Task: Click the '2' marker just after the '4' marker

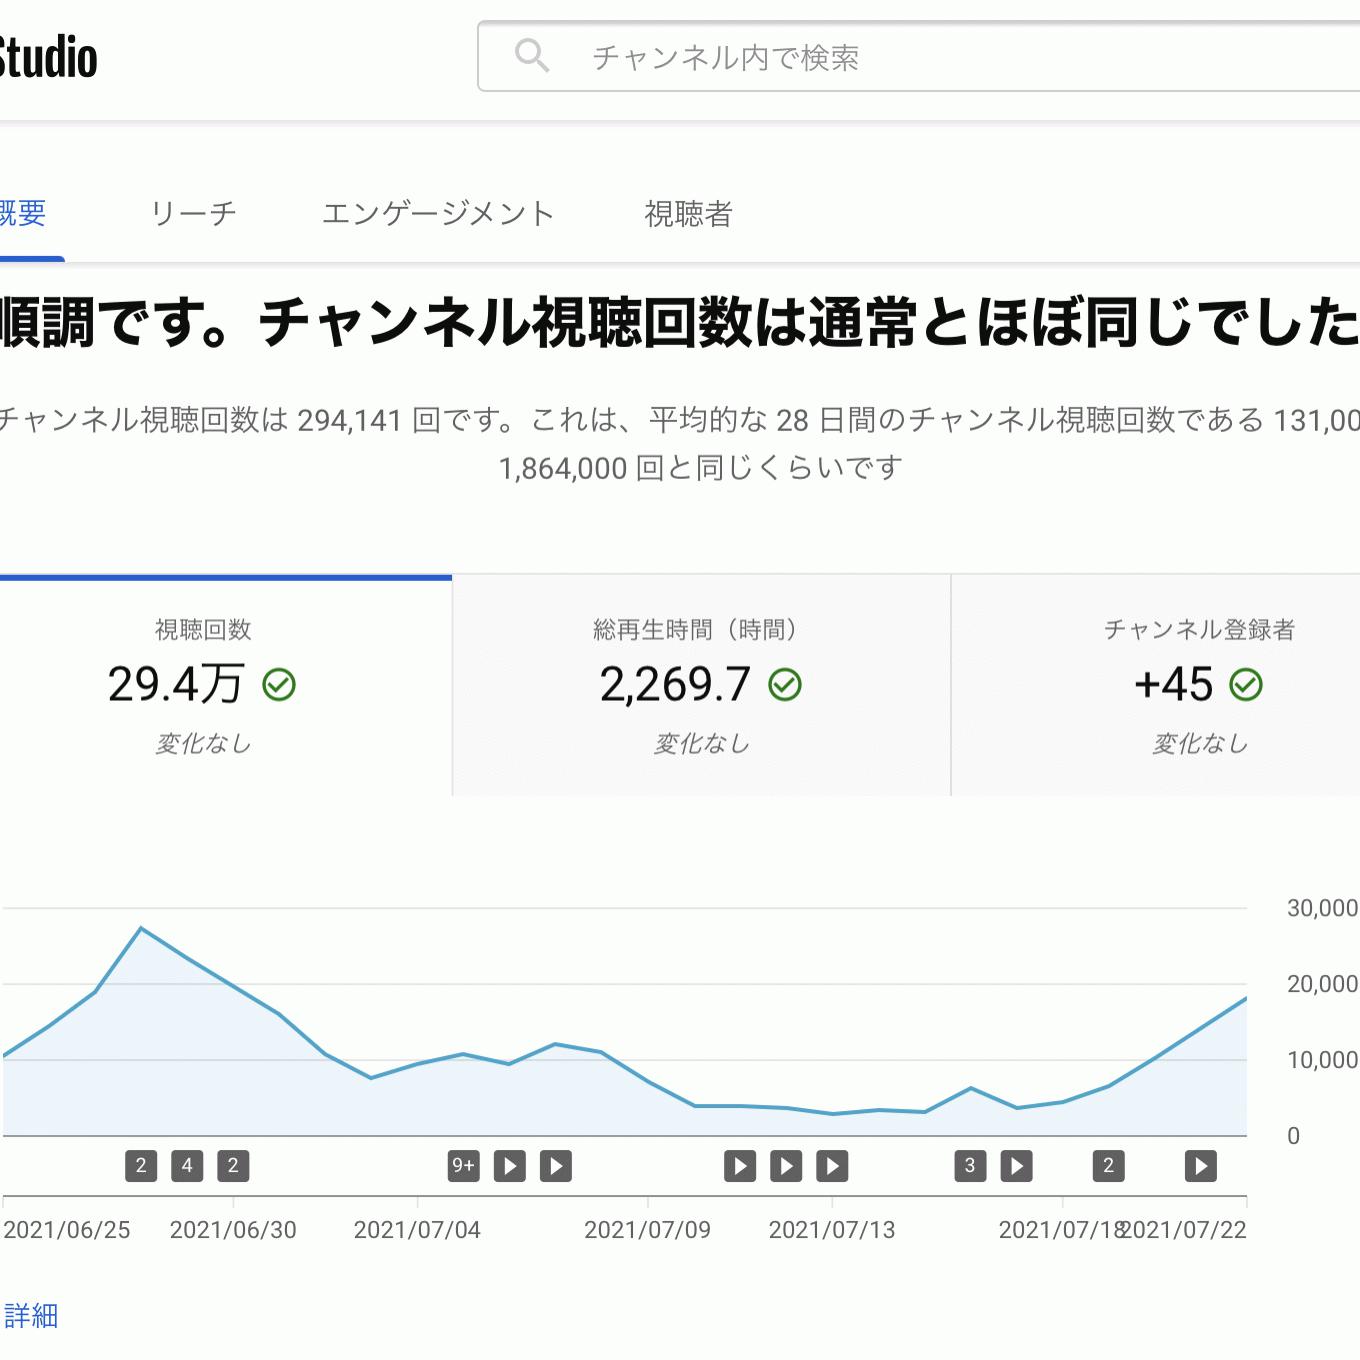Action: click(233, 1165)
